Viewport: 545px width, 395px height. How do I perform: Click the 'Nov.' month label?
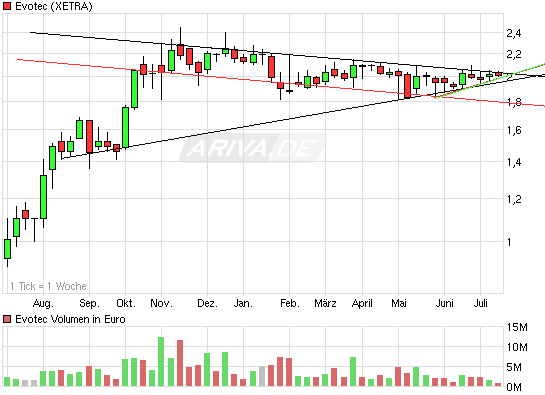click(x=161, y=303)
